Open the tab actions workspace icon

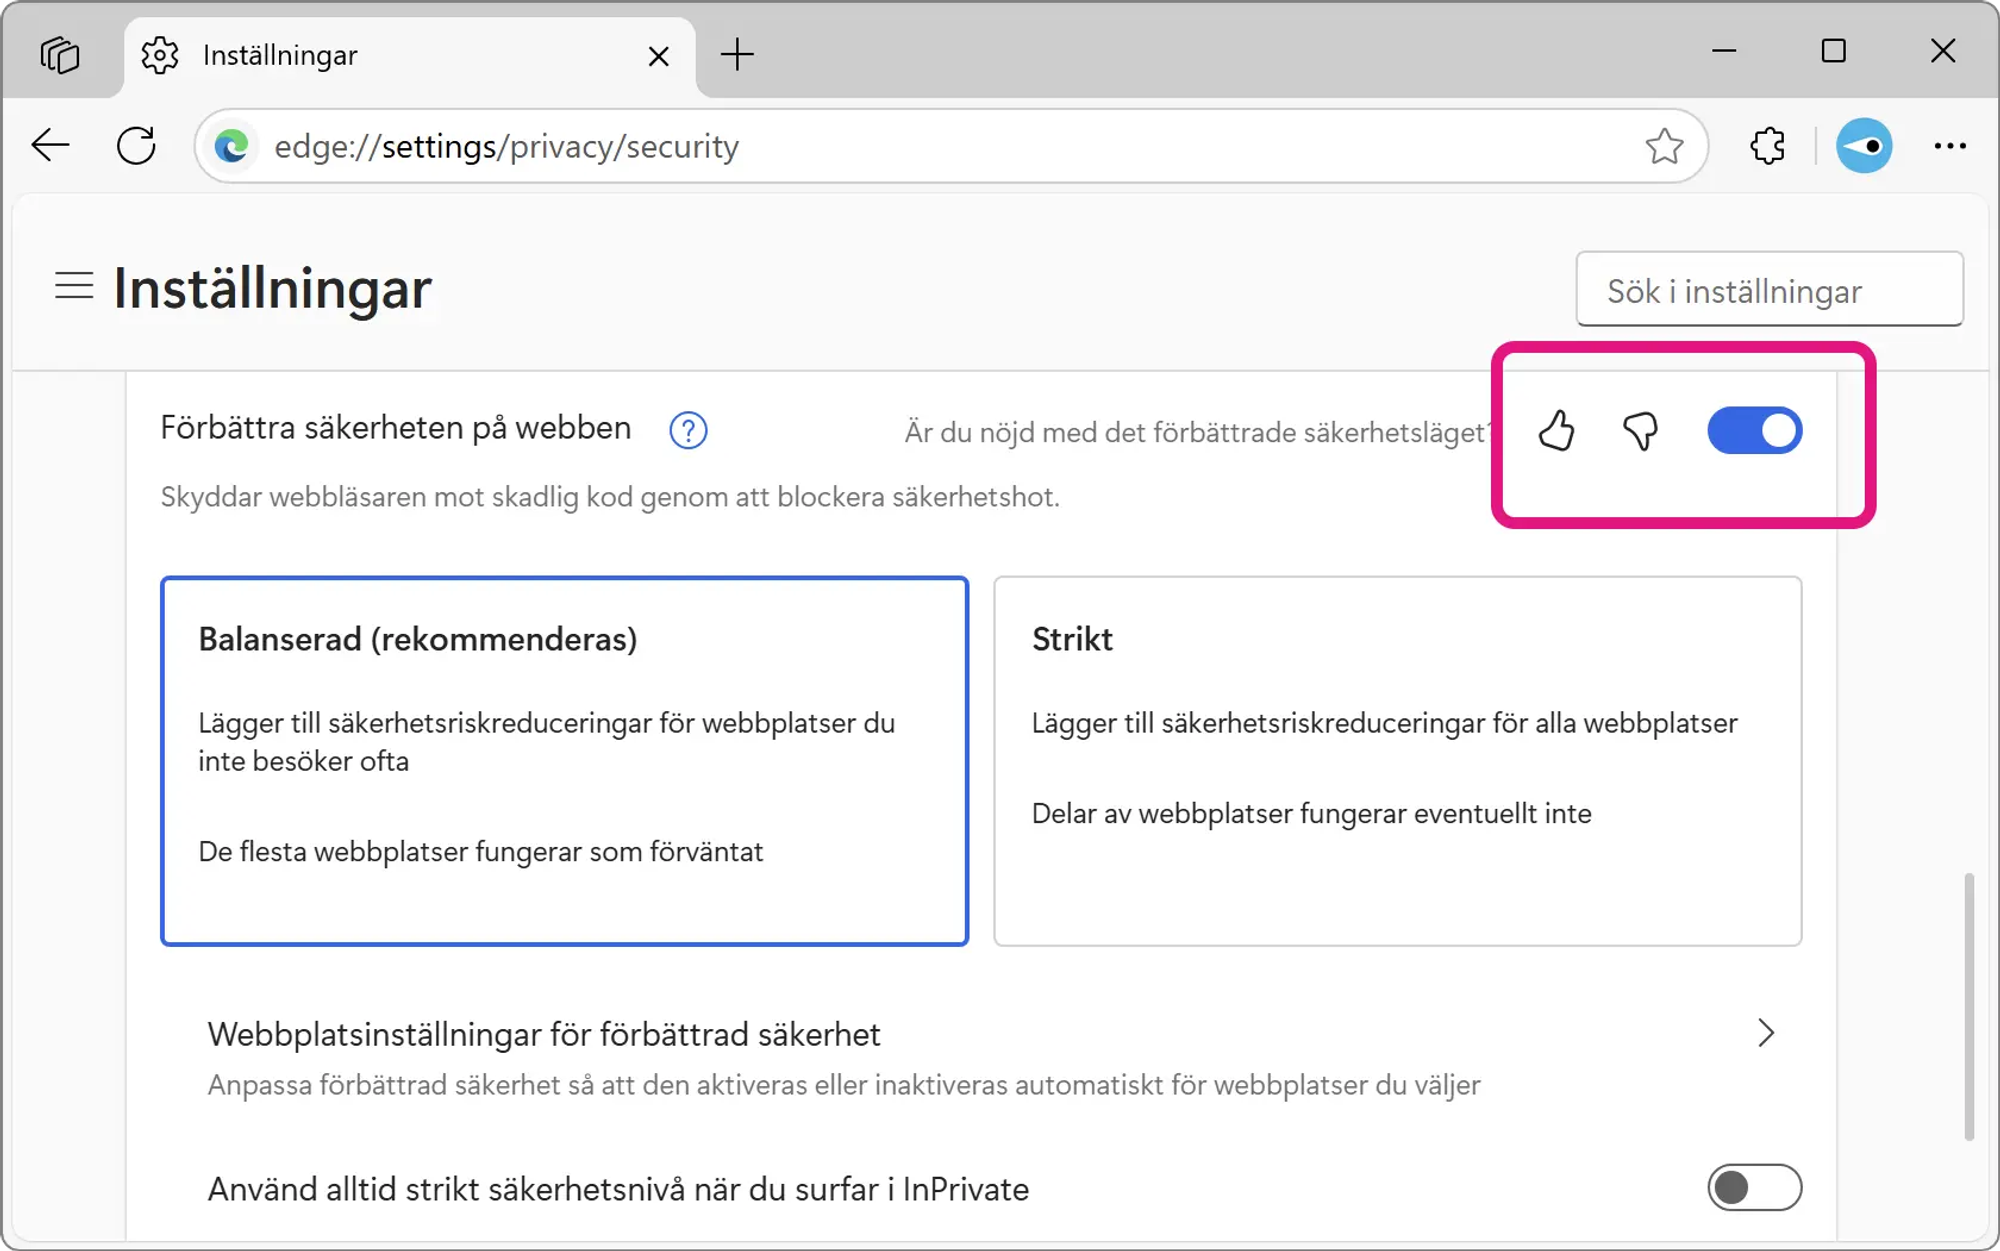[x=60, y=55]
